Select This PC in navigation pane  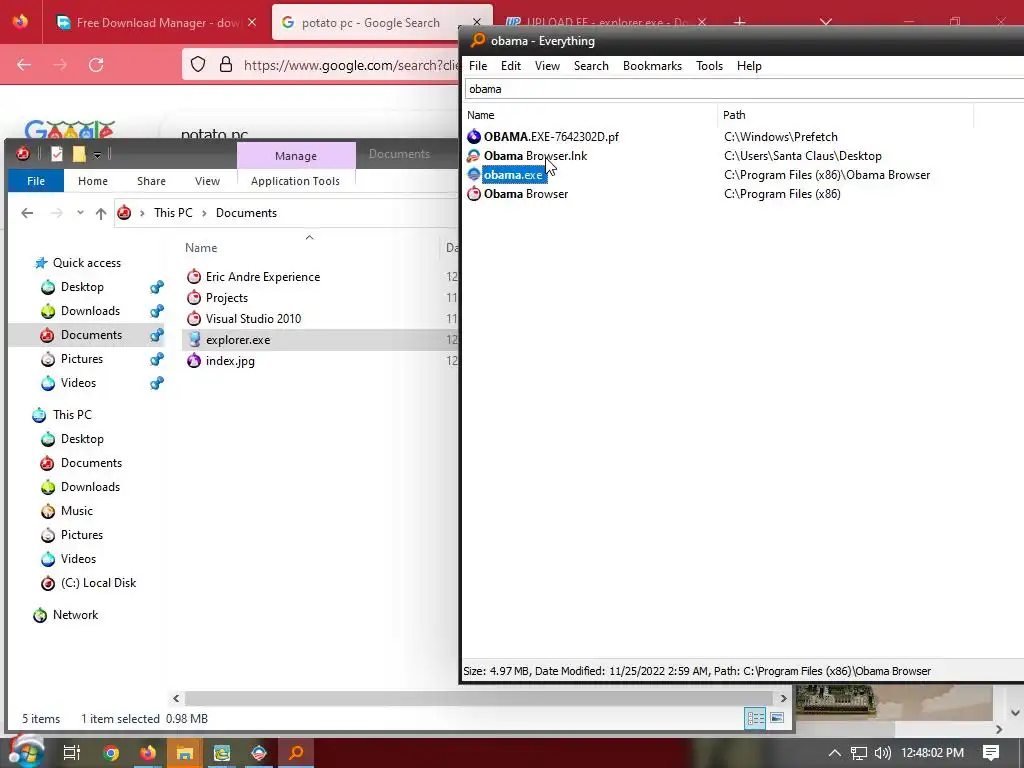72,415
